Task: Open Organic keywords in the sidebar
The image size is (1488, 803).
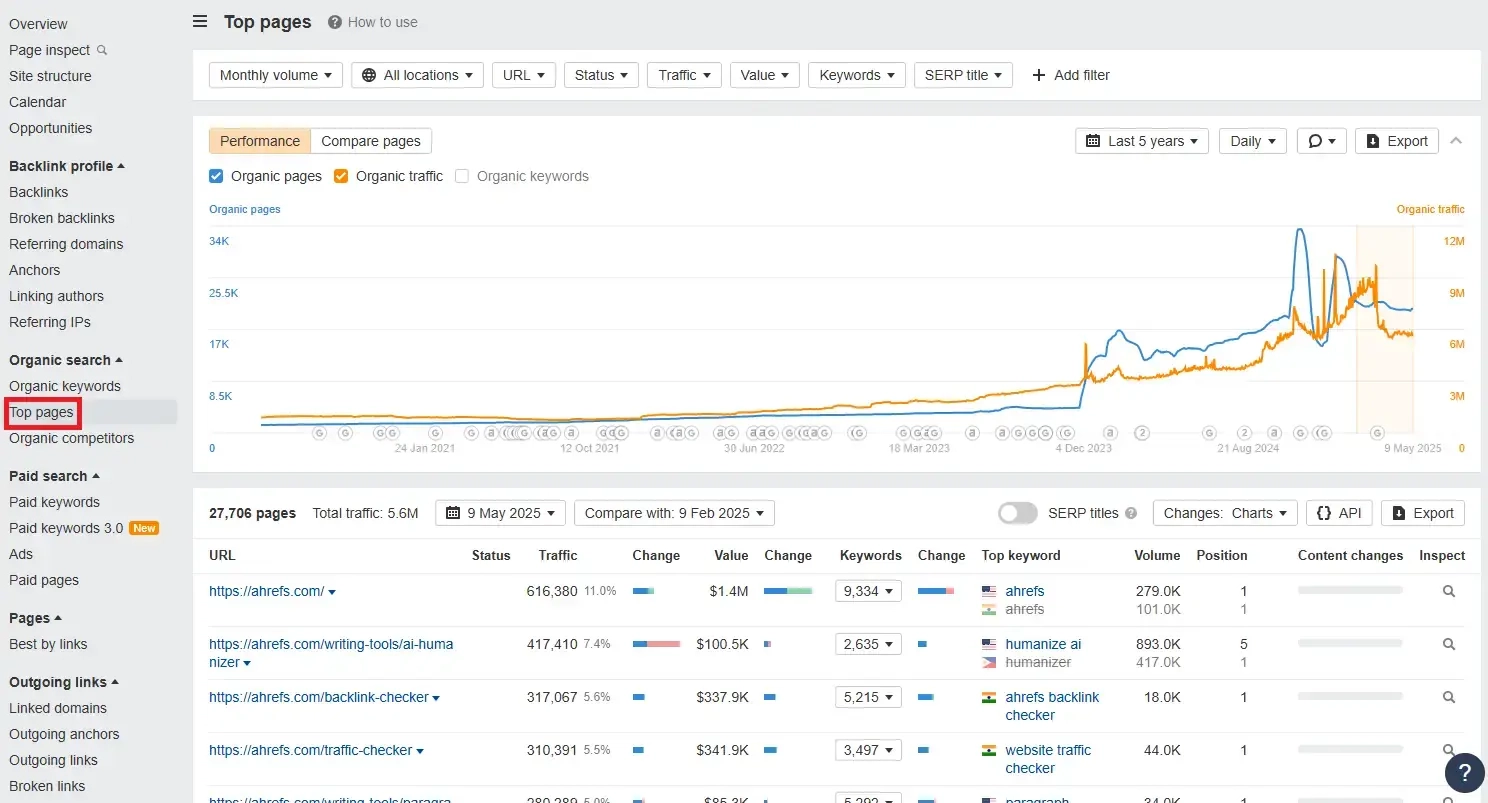Action: [x=65, y=386]
